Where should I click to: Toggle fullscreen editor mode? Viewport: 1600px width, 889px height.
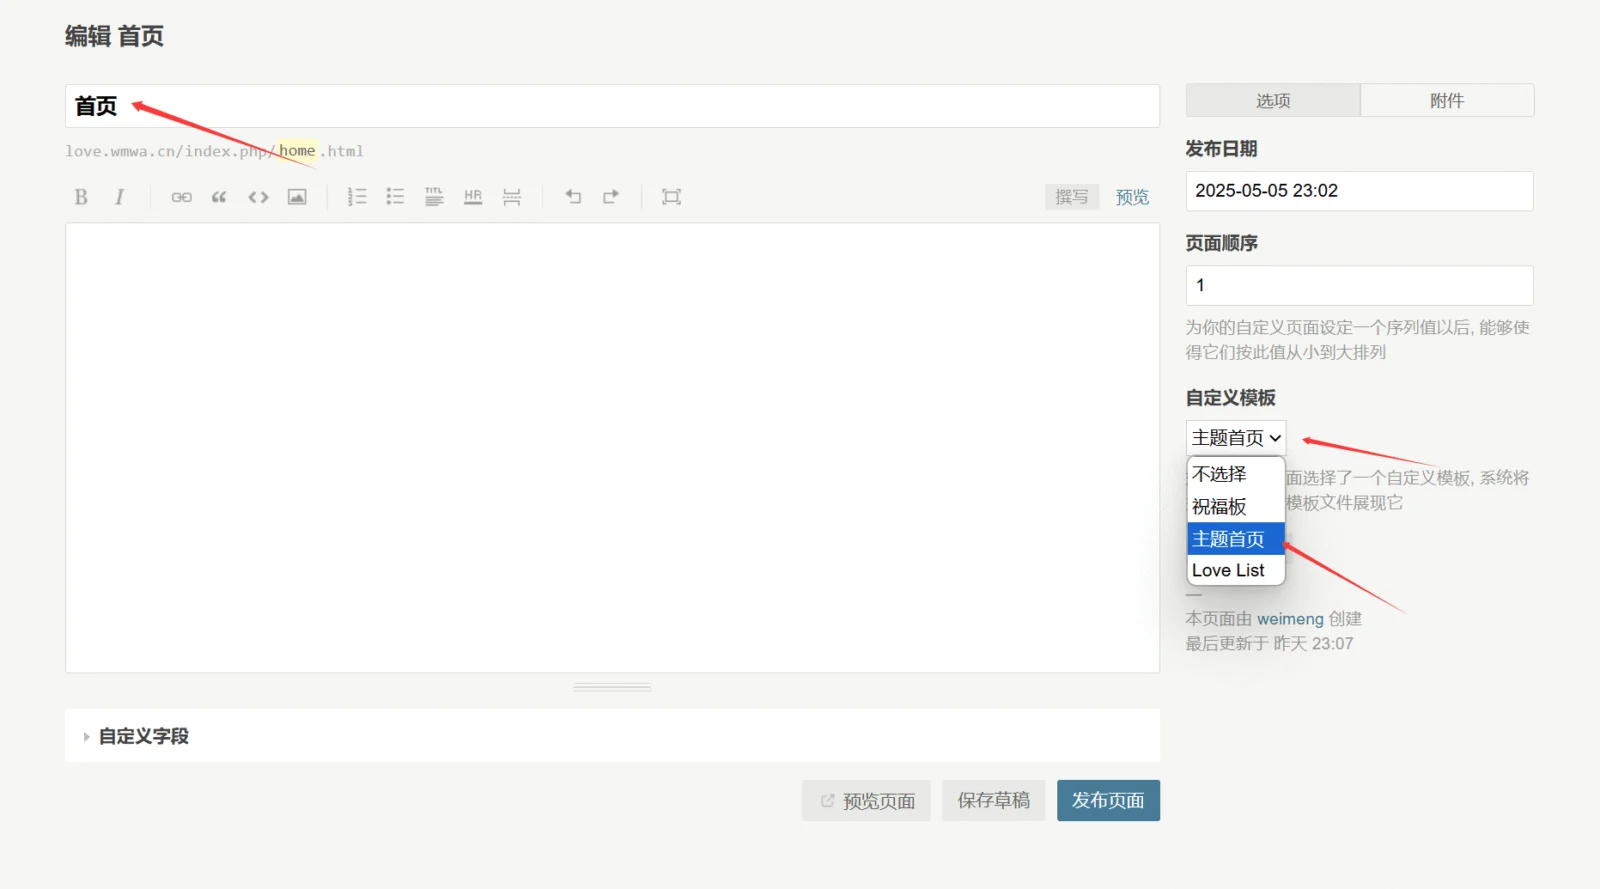tap(671, 197)
